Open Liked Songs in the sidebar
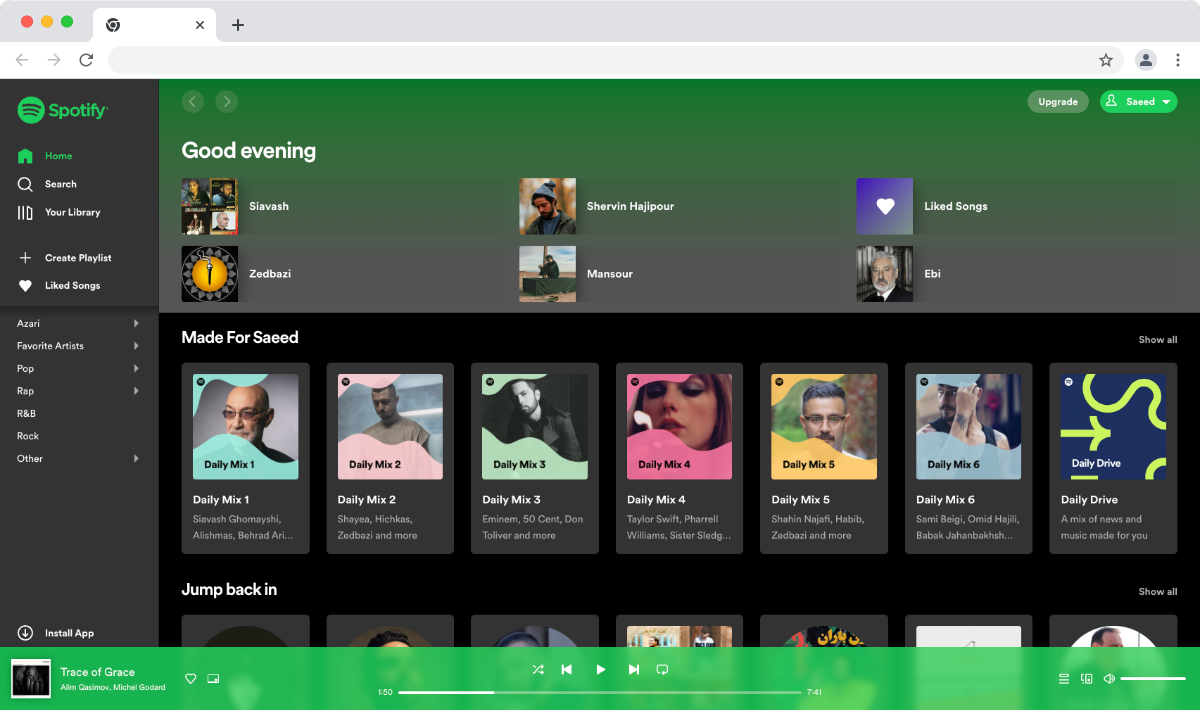Viewport: 1200px width, 710px height. (59, 286)
